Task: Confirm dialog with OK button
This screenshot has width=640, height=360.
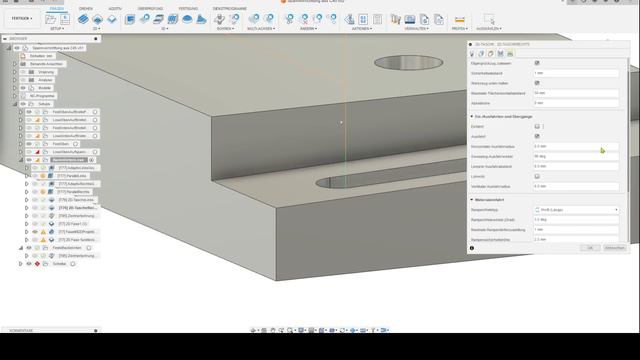Action: coord(590,248)
